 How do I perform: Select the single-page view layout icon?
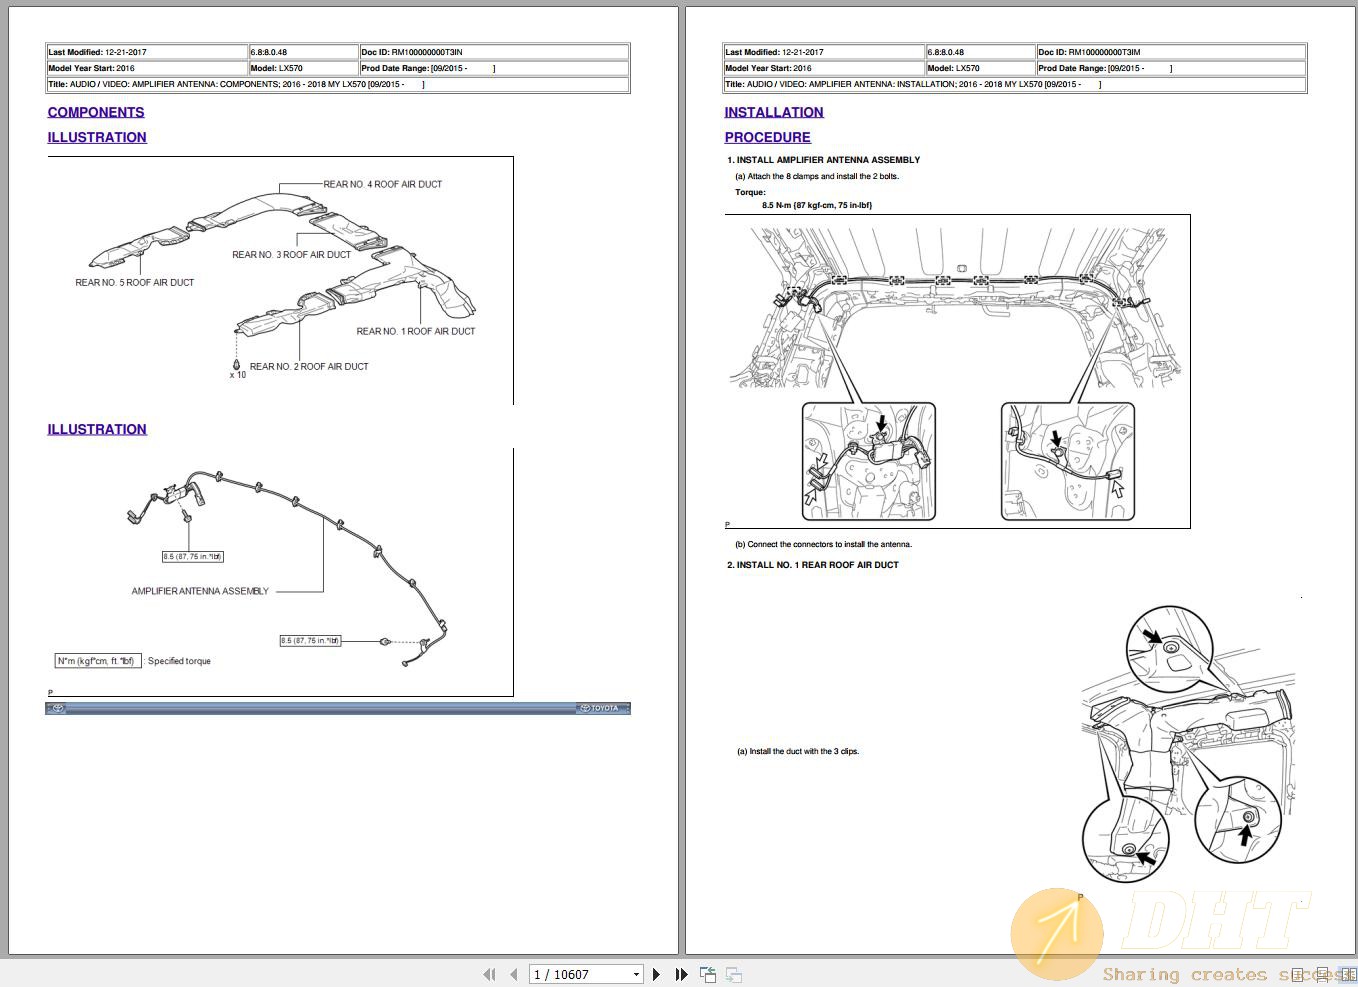[x=1298, y=974]
